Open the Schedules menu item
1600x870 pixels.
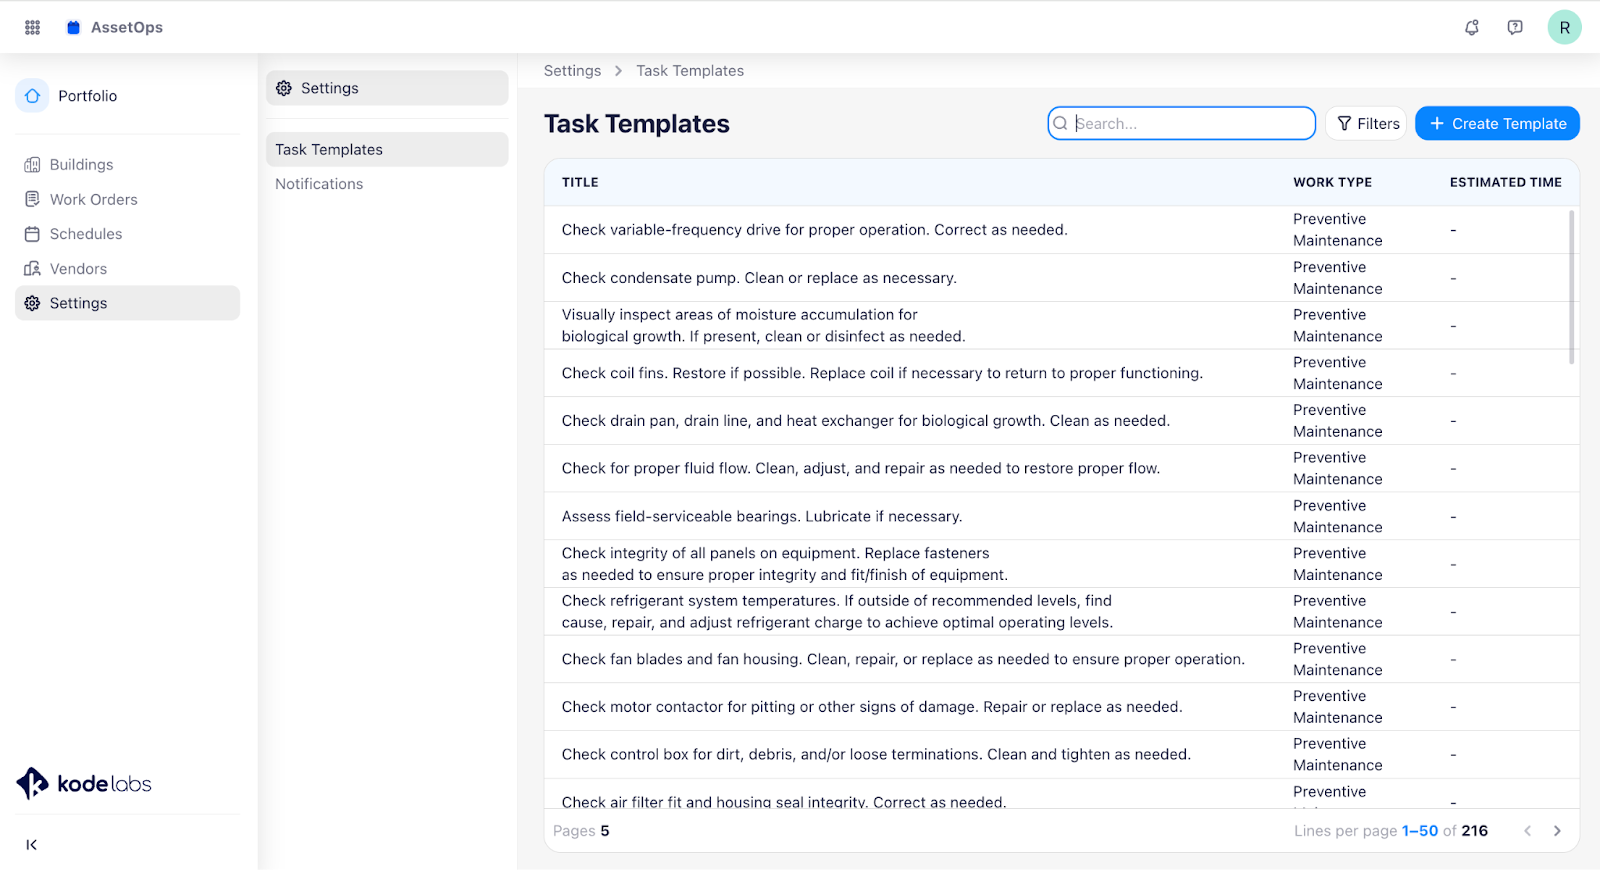[127, 234]
